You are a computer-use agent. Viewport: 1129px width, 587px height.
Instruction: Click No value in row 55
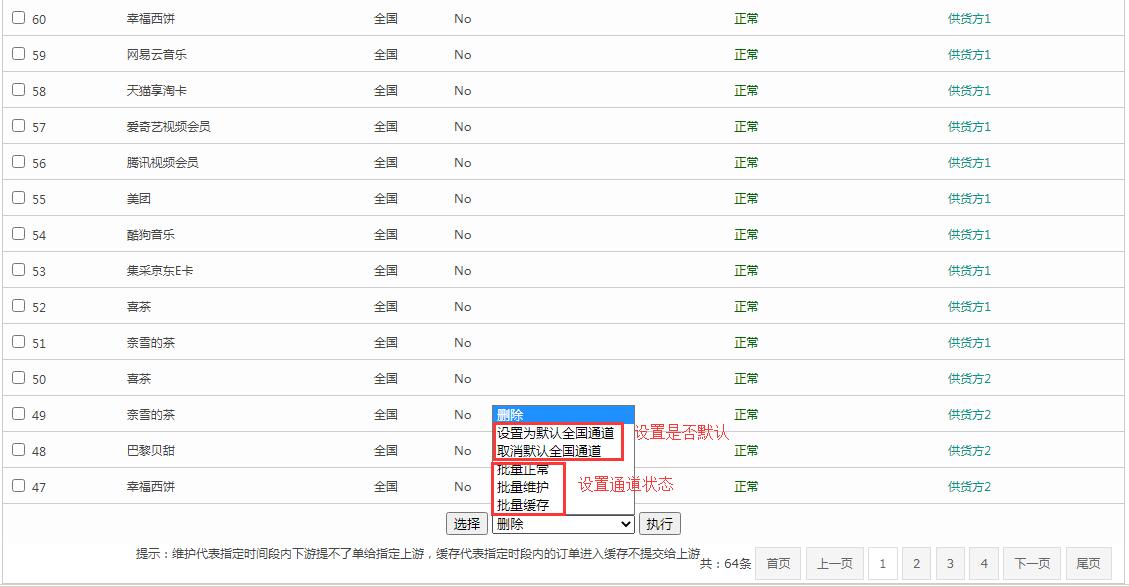[x=462, y=199]
